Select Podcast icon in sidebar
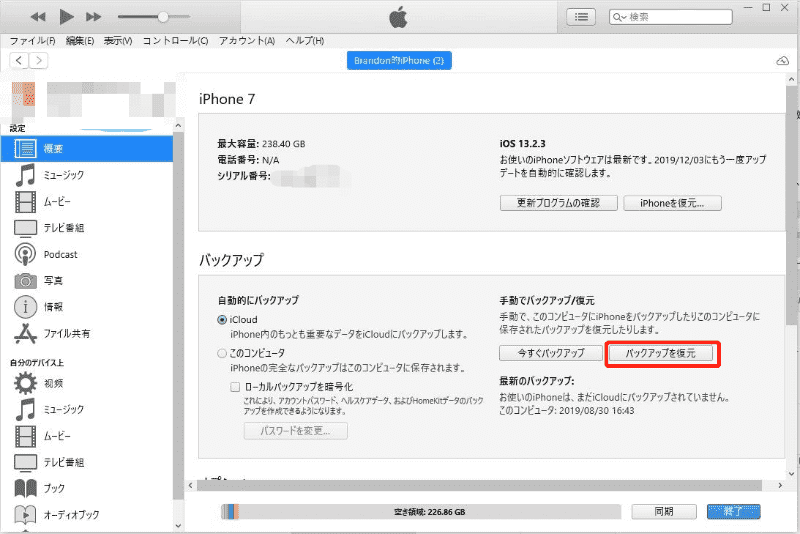 [25, 254]
